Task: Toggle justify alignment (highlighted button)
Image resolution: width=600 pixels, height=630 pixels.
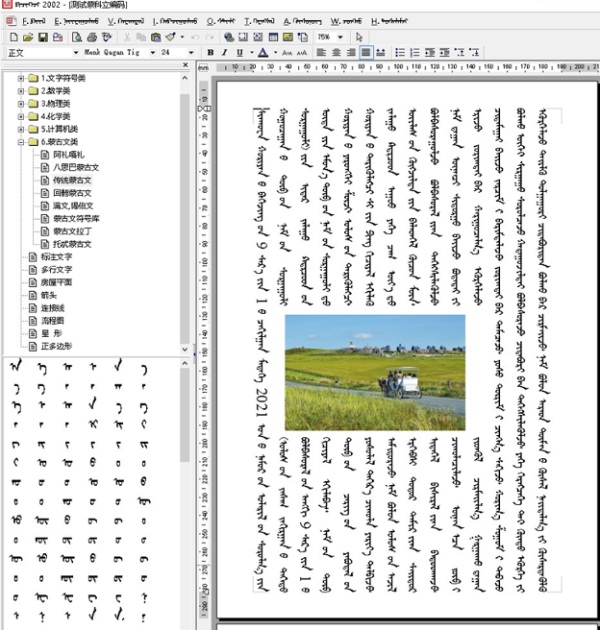Action: coord(366,53)
